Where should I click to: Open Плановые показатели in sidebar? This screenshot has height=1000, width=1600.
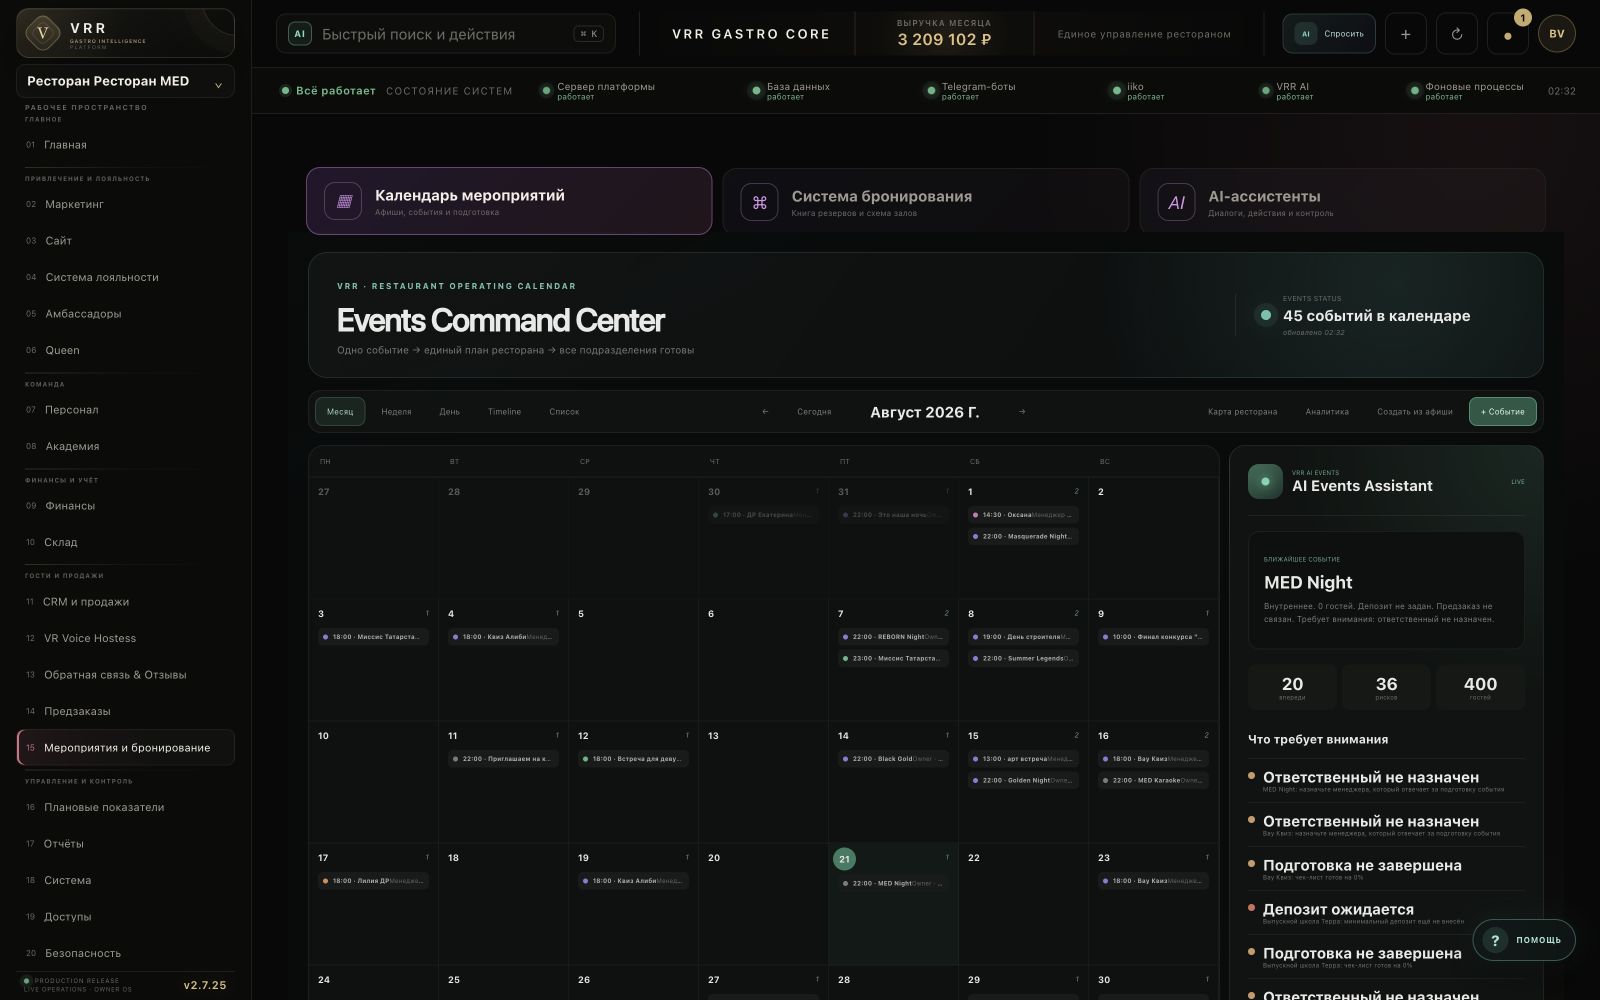[125, 807]
